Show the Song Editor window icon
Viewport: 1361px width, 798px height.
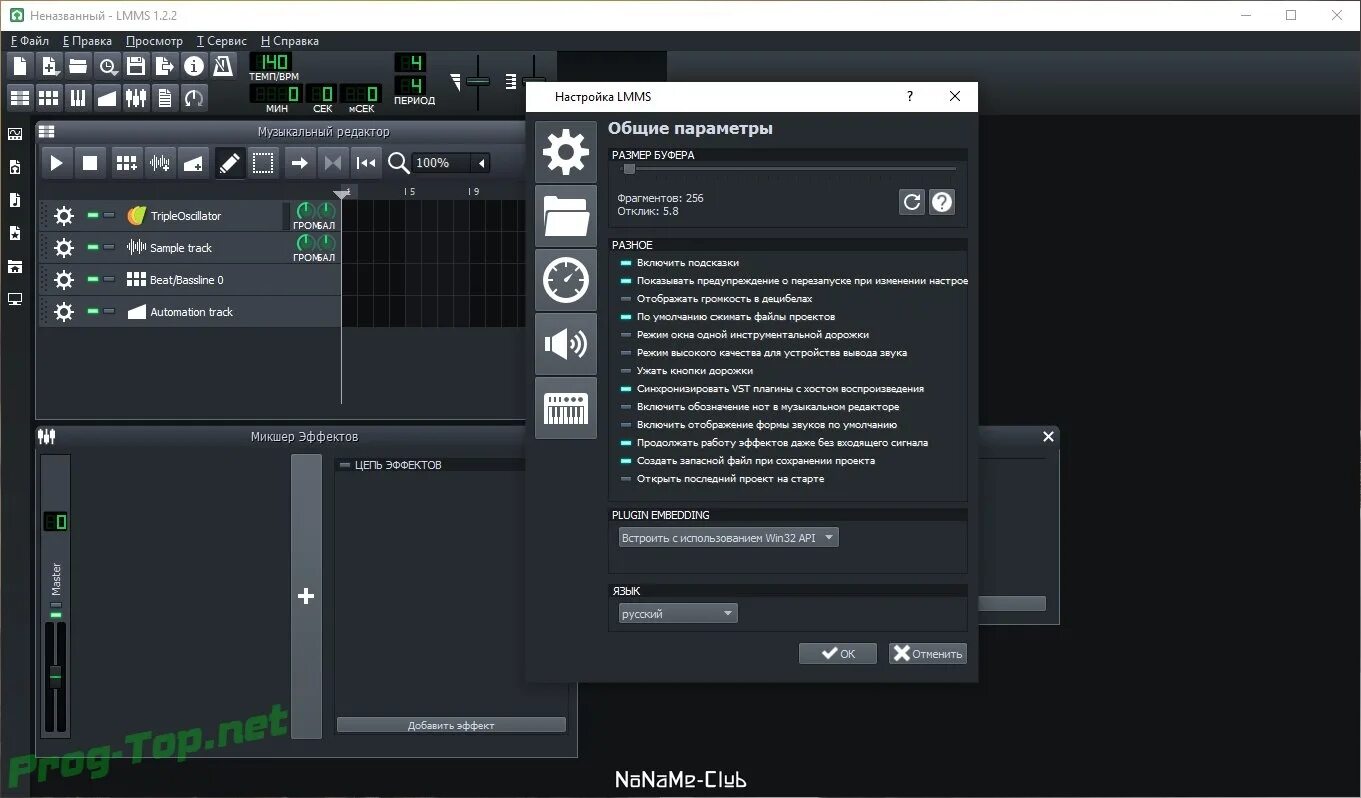[20, 97]
